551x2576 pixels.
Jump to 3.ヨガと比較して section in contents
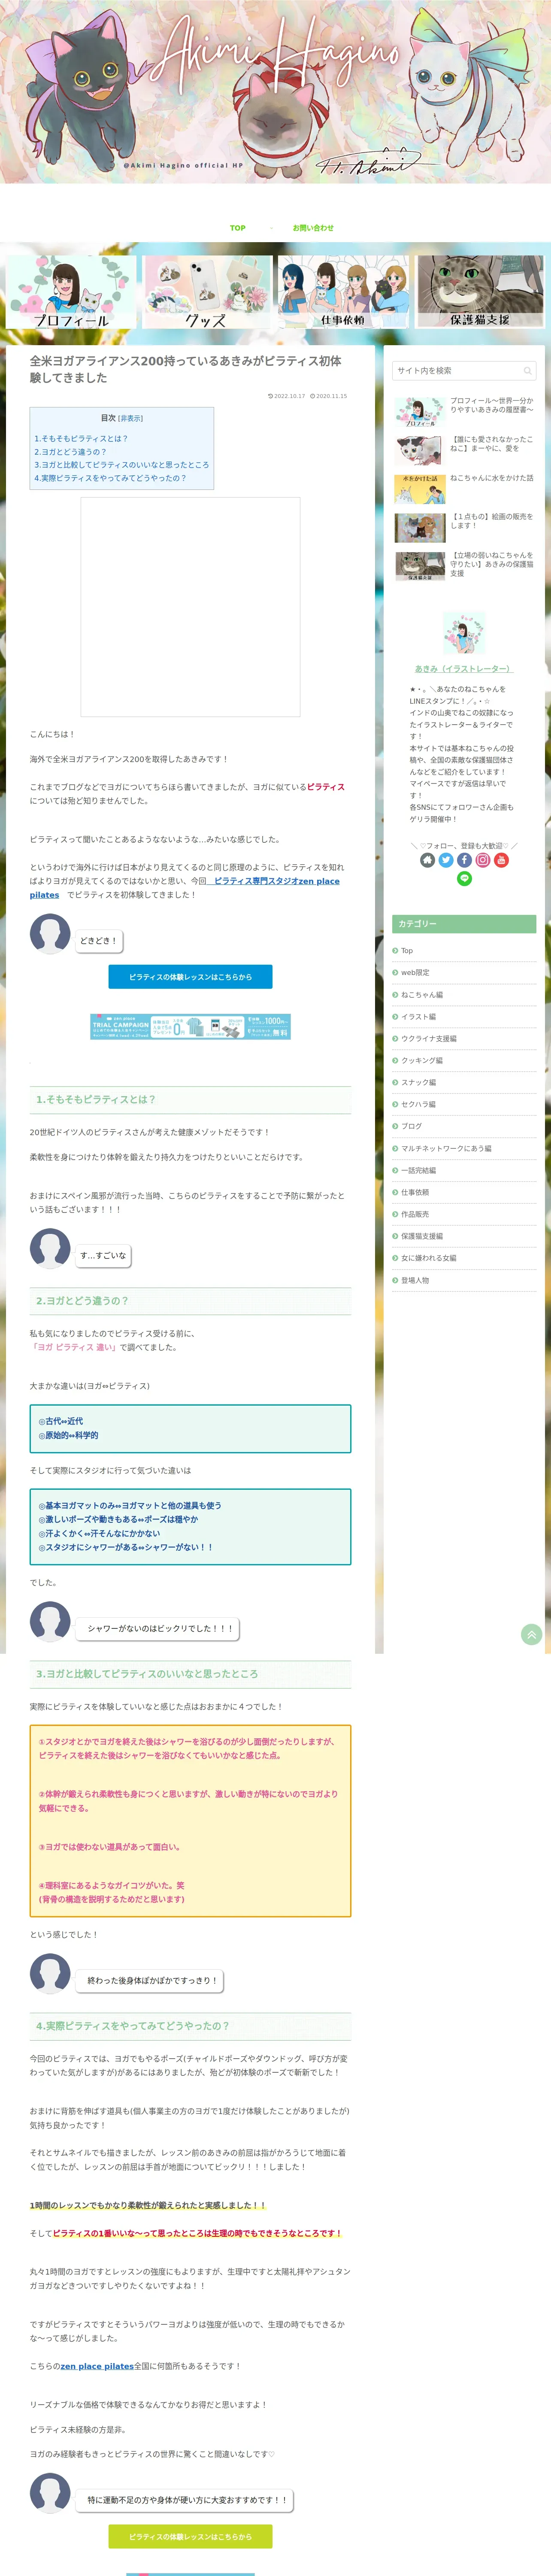tap(122, 465)
